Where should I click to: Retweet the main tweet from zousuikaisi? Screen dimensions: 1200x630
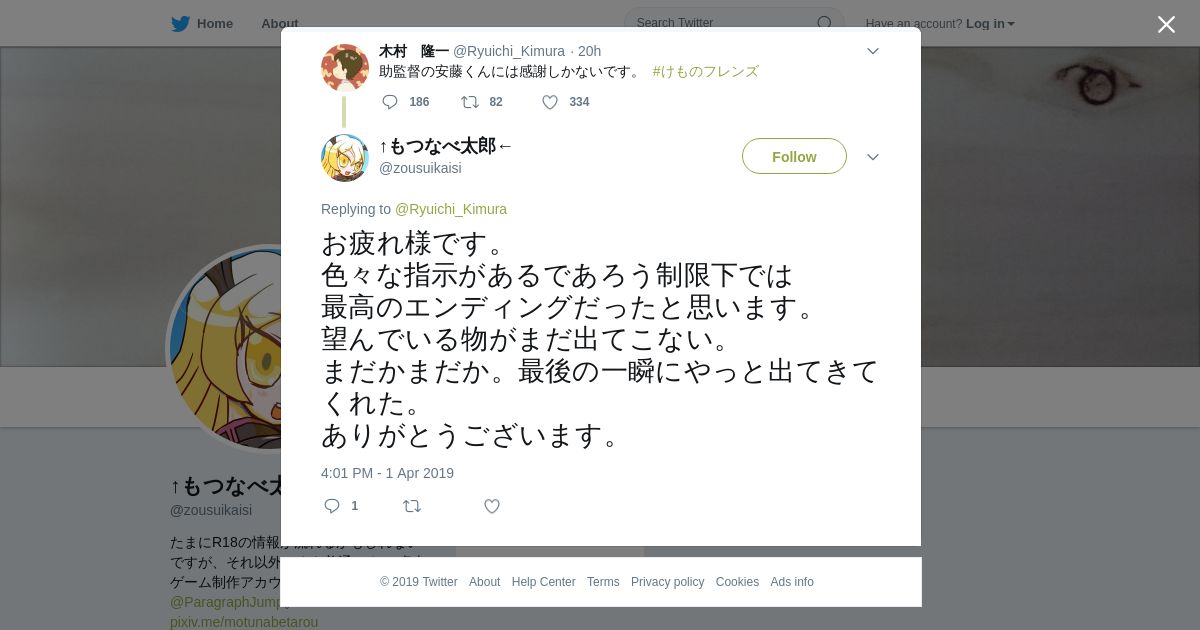click(412, 506)
